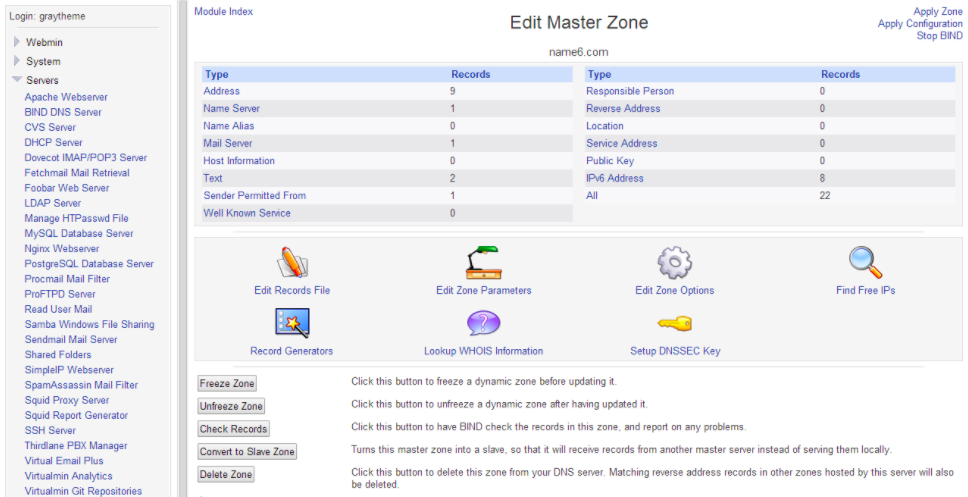
Task: Click the Edit Zone Options label
Action: 674,290
